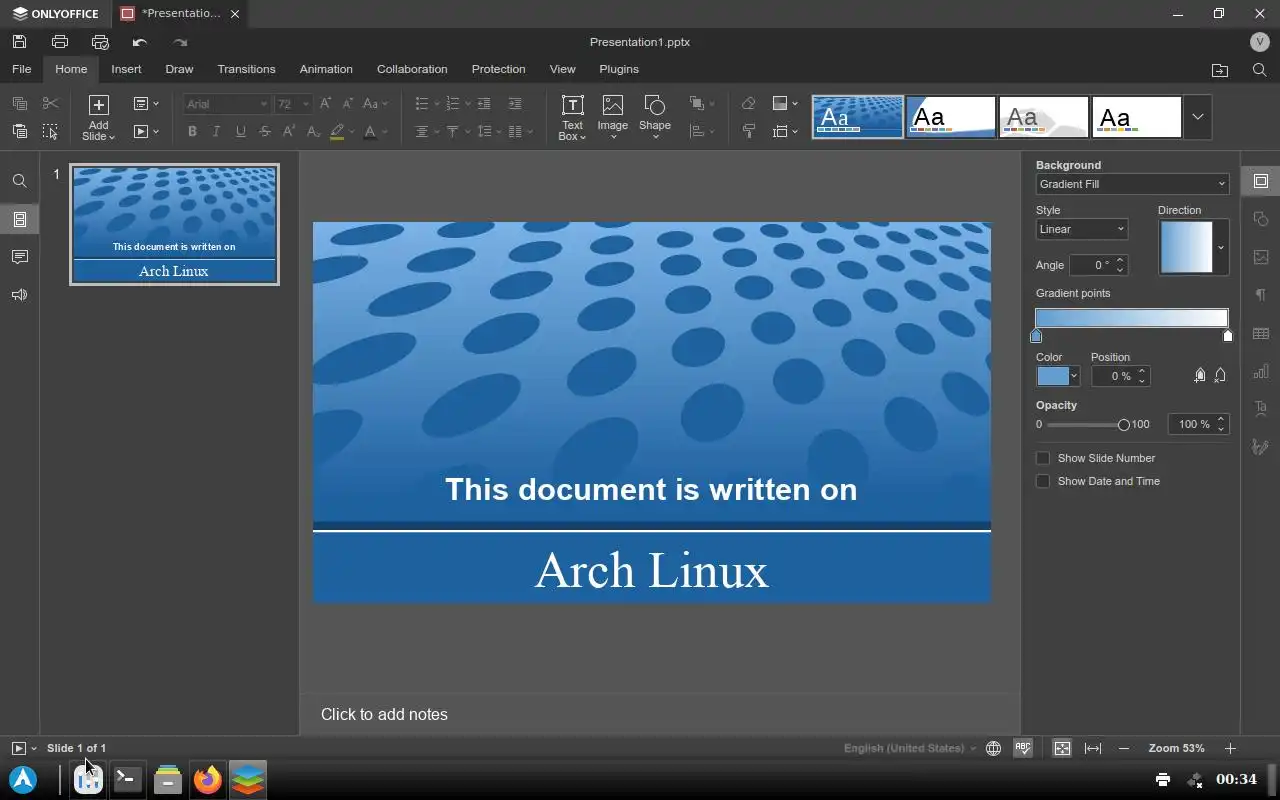Zoom out with the minus button
The image size is (1280, 800).
[1124, 748]
